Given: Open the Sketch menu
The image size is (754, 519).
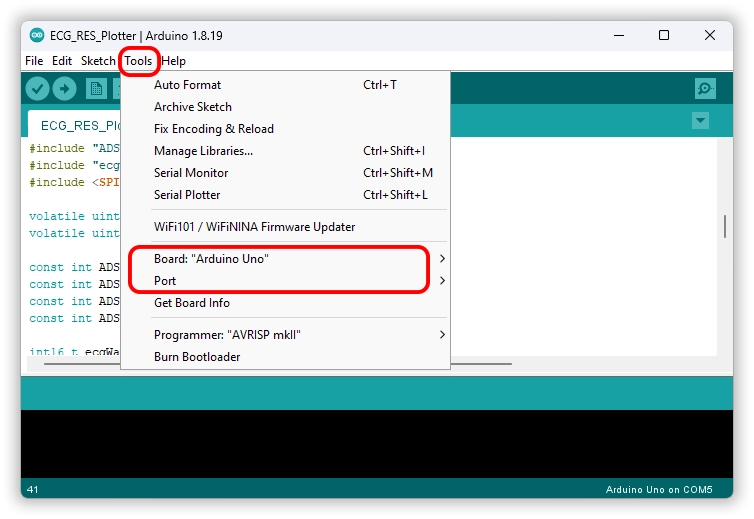Looking at the screenshot, I should coord(98,61).
